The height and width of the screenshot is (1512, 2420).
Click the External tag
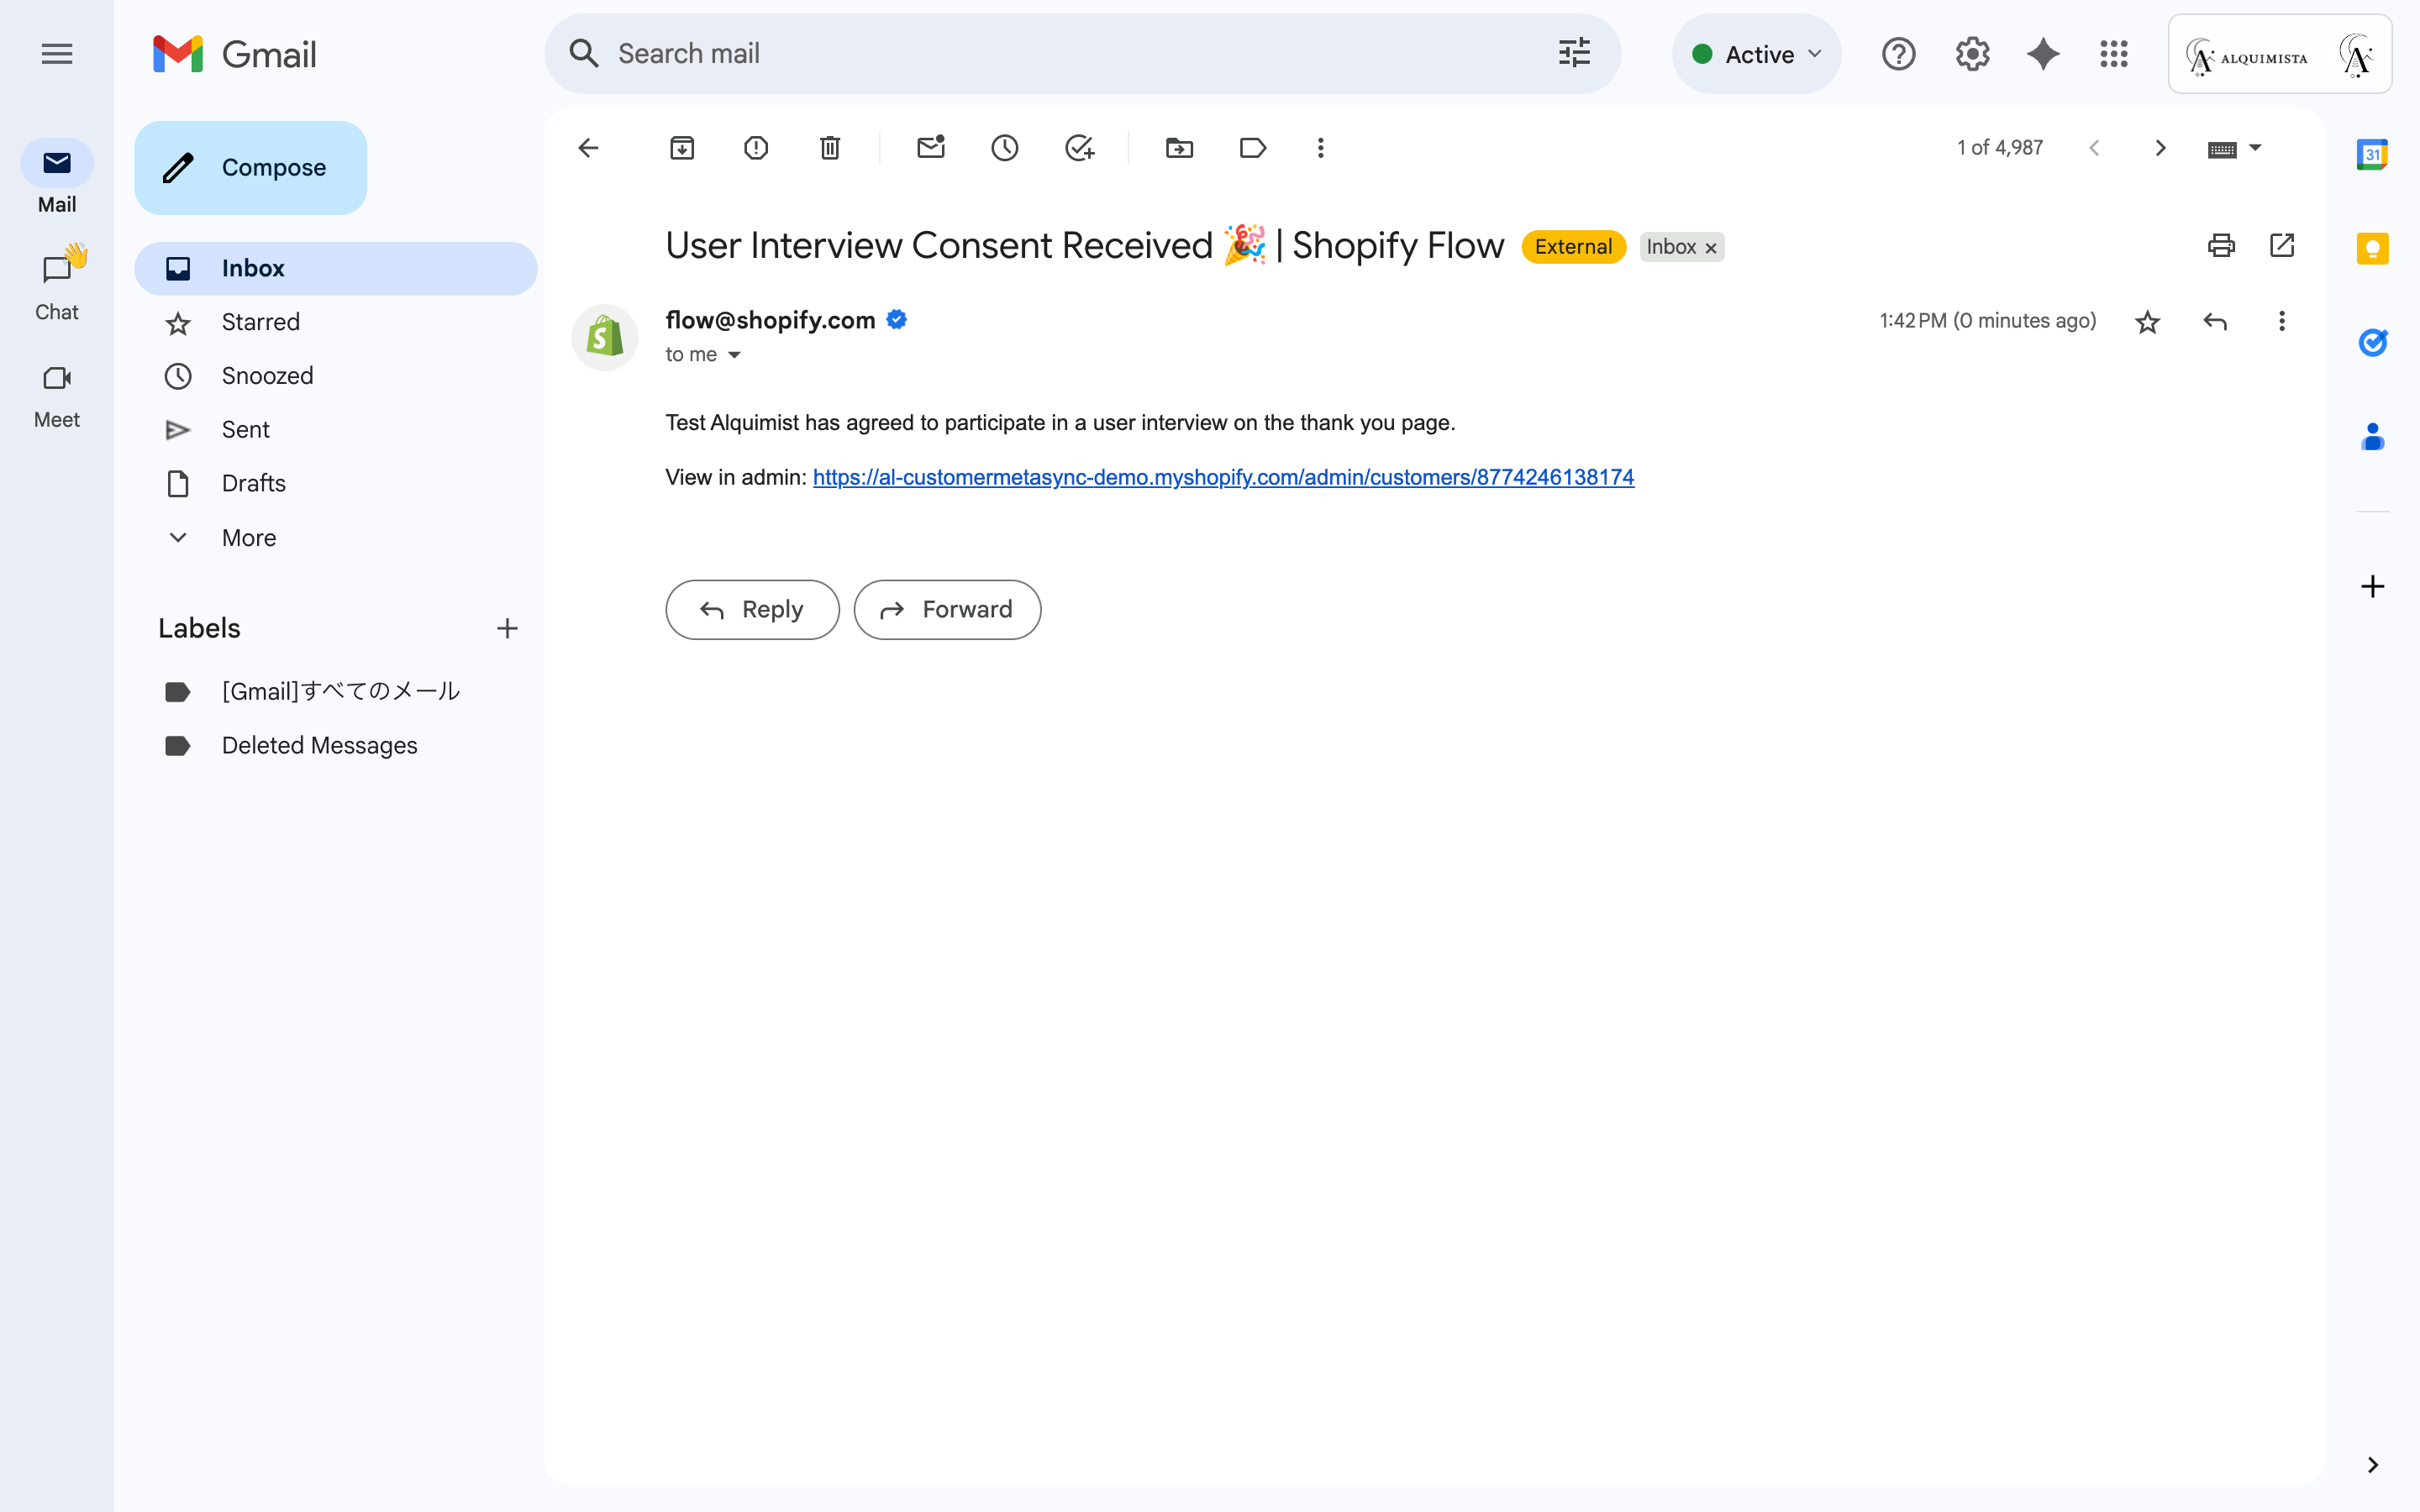click(1573, 247)
